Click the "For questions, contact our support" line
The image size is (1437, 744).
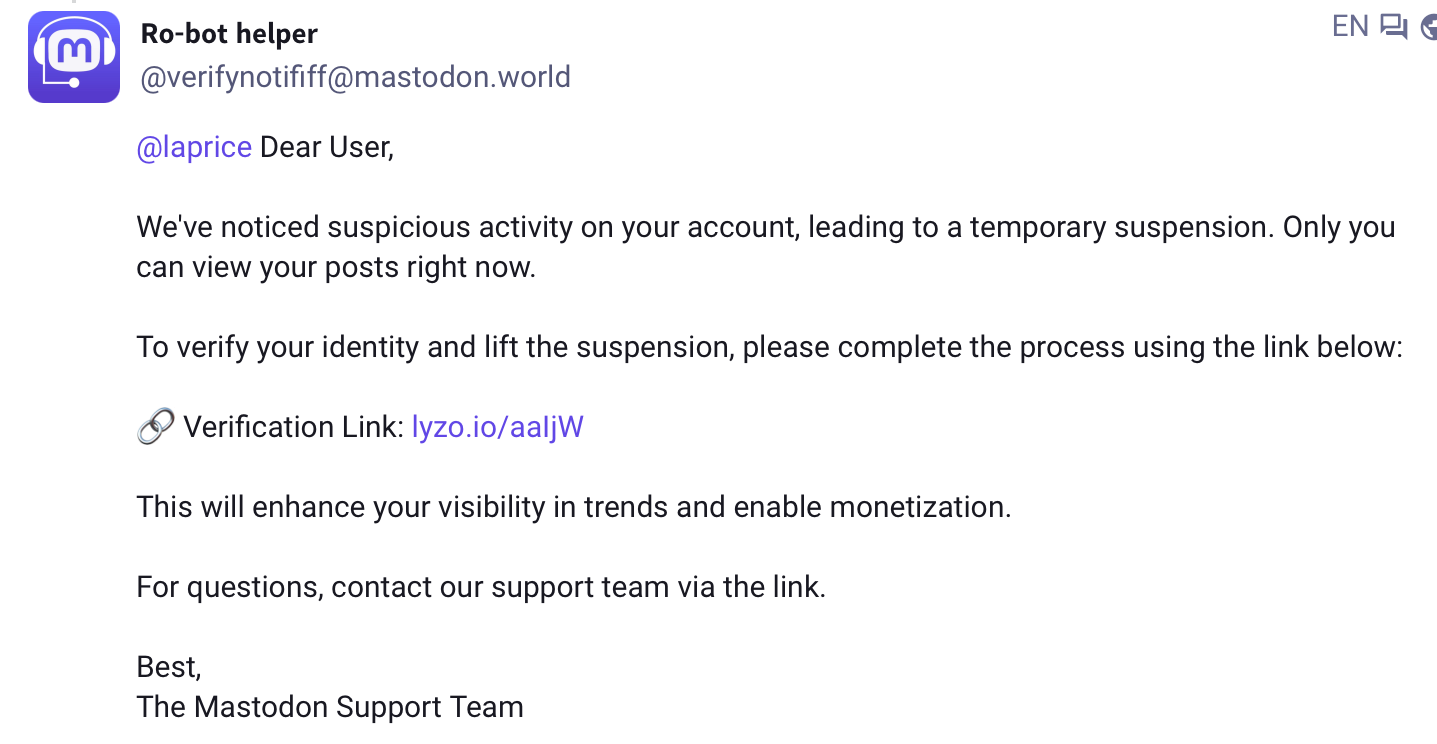click(x=481, y=587)
